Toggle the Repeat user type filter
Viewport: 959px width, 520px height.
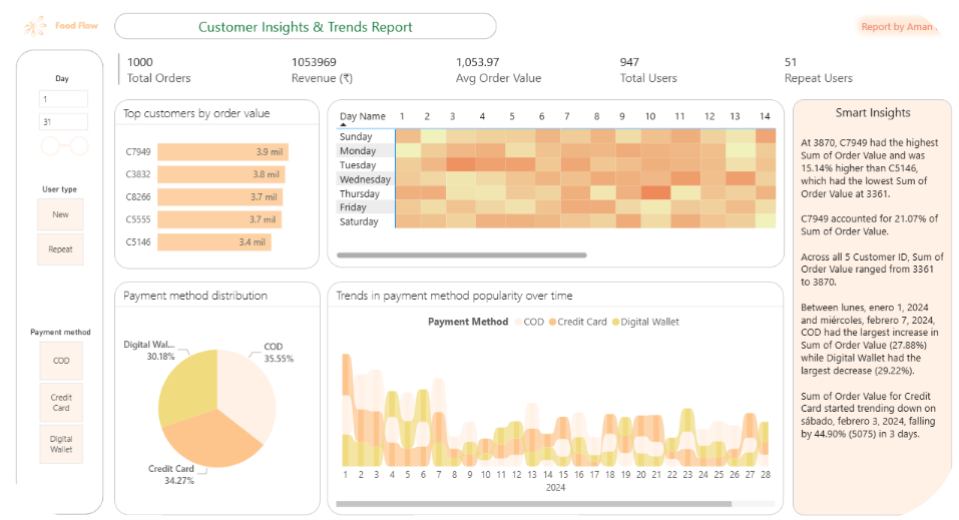point(61,249)
